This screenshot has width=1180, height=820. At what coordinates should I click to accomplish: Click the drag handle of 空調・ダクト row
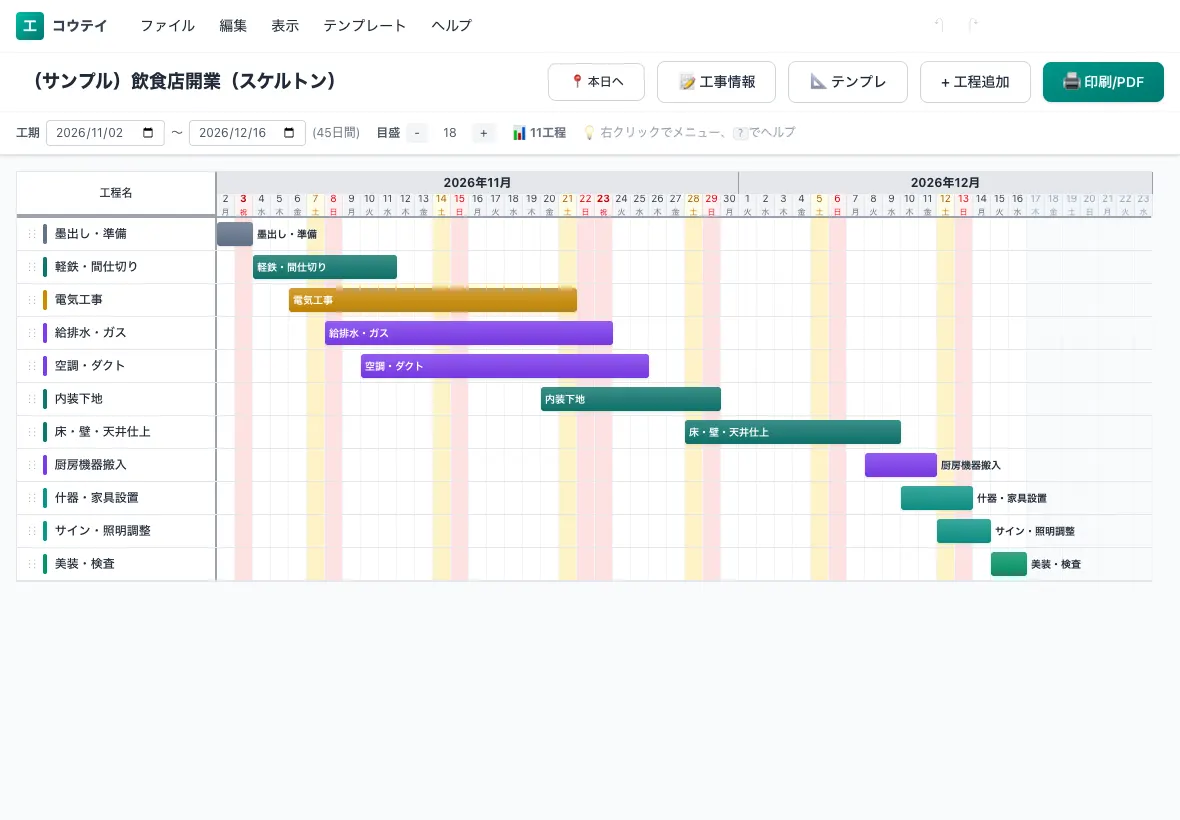pos(32,366)
